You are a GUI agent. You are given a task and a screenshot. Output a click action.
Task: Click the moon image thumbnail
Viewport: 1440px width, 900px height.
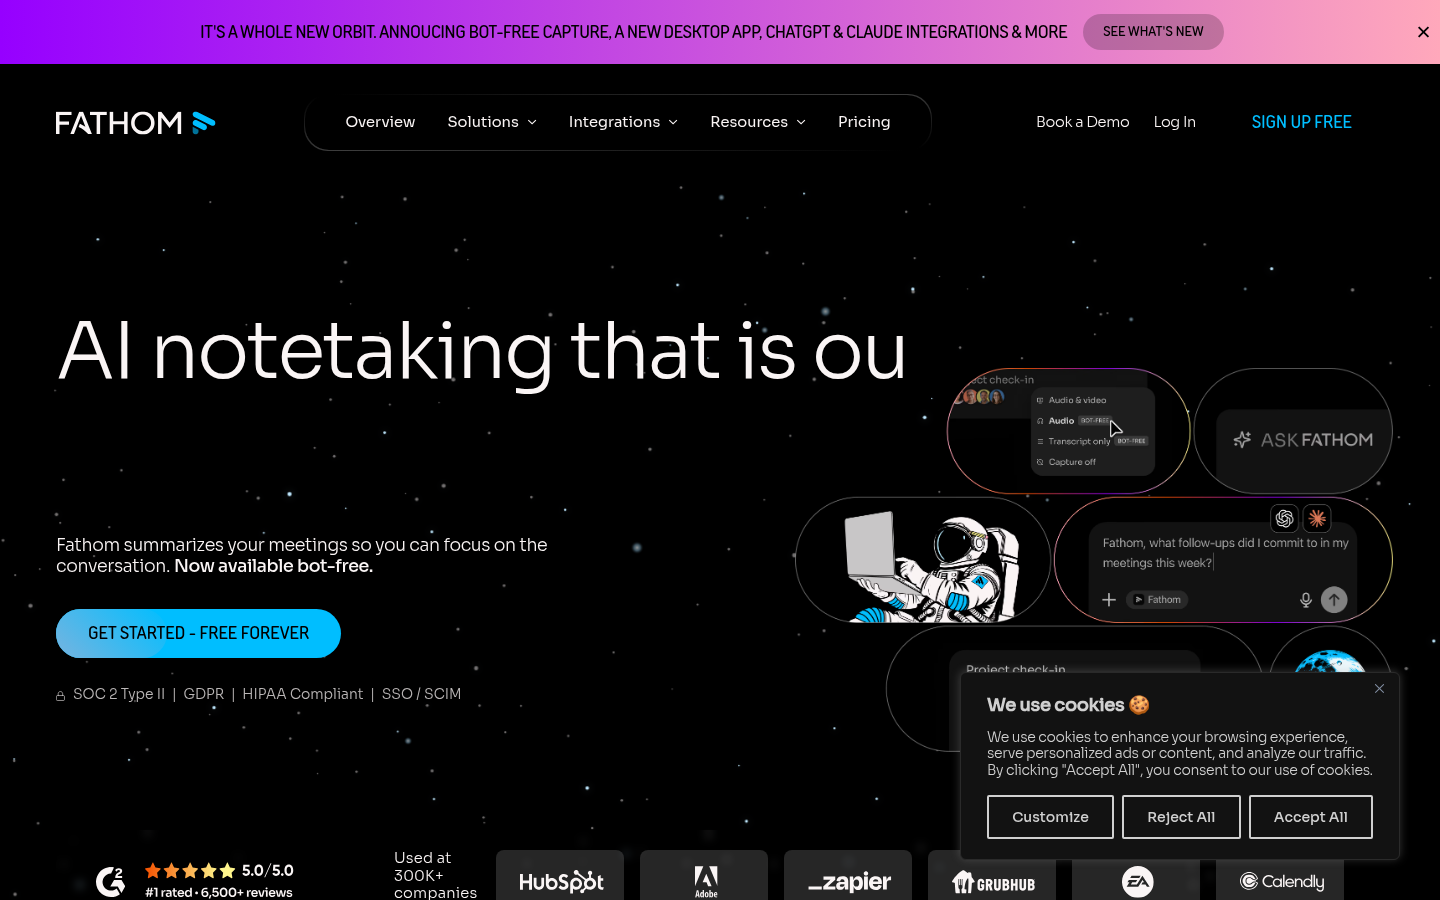coord(1330,661)
